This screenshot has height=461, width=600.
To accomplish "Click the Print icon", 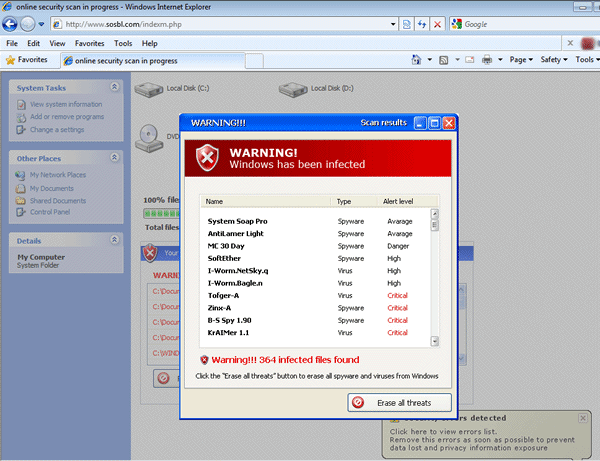I will pos(487,60).
